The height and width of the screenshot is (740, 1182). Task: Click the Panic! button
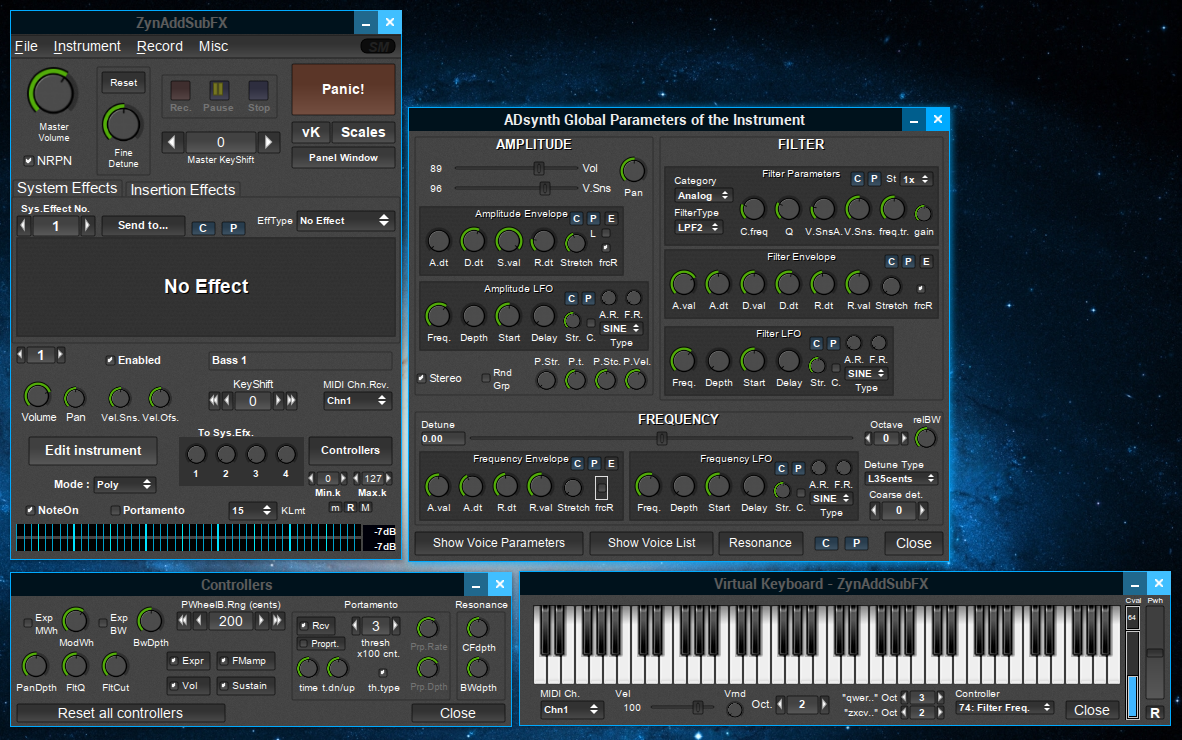click(343, 89)
